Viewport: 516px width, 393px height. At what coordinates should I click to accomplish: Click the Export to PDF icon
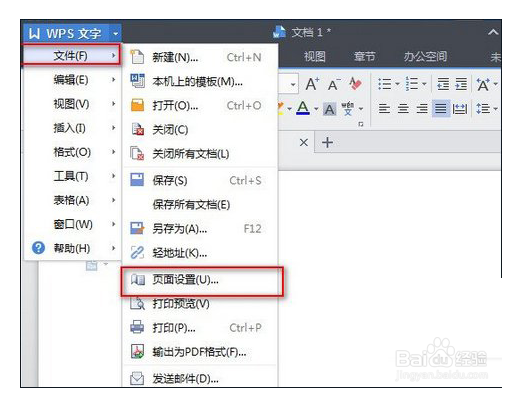point(137,351)
